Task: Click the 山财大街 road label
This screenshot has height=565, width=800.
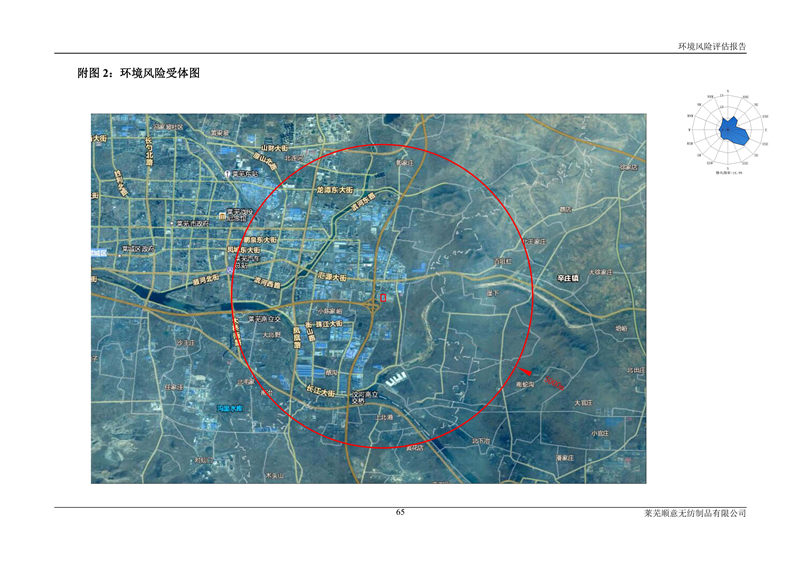Action: click(x=274, y=148)
